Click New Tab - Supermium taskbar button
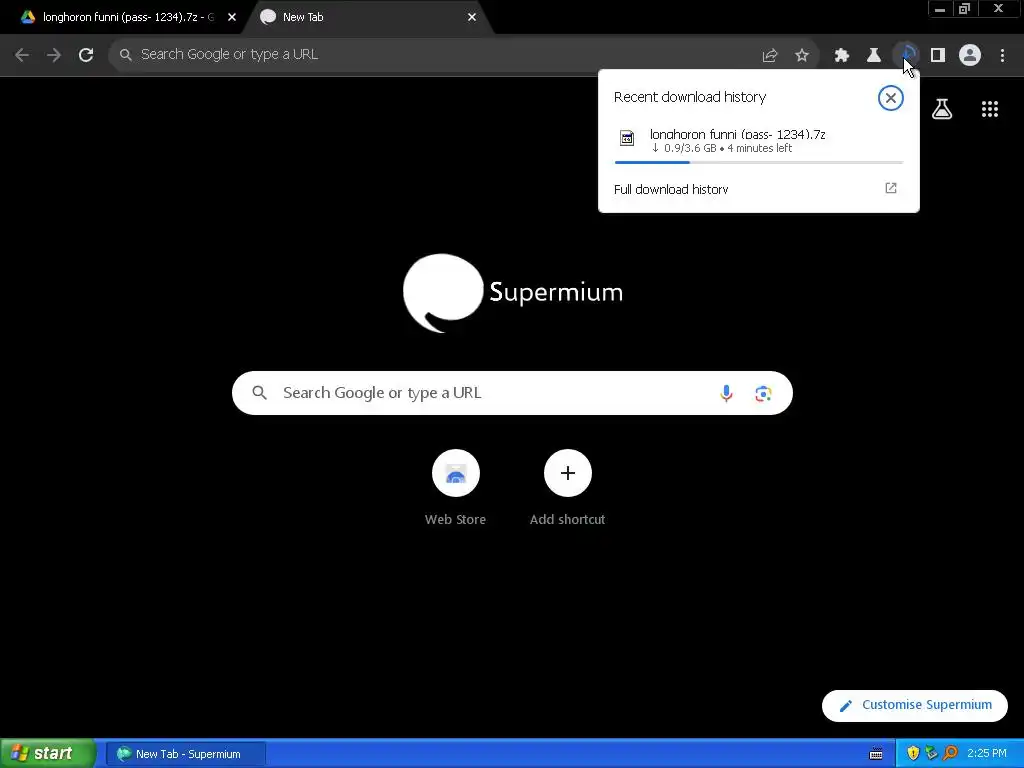 coord(186,754)
